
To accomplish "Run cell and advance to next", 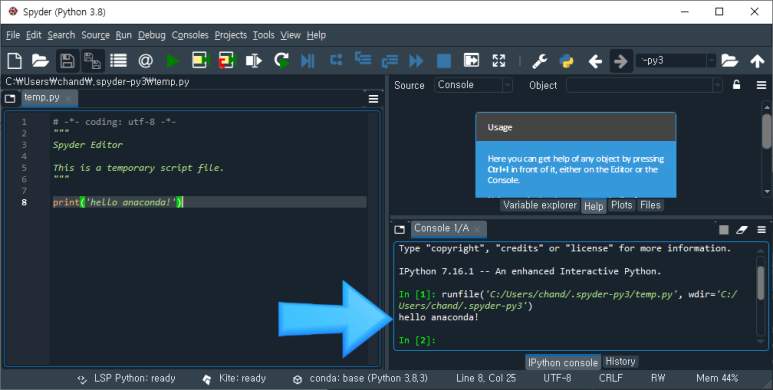I will [227, 61].
